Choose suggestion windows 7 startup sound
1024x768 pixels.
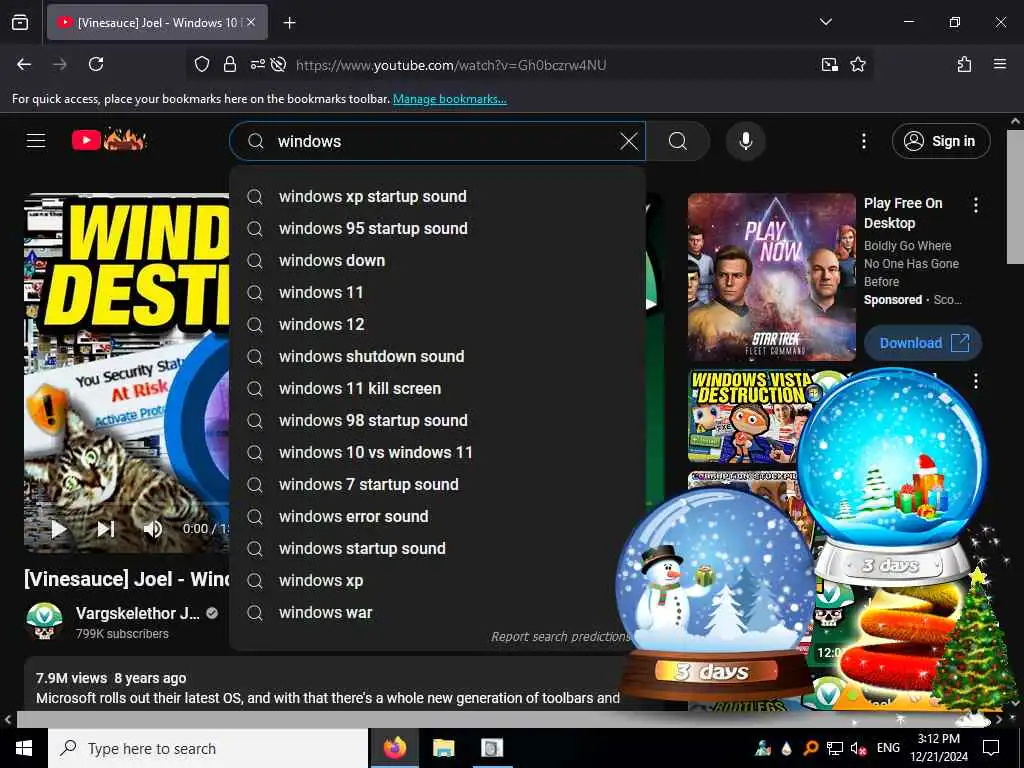[x=438, y=485]
